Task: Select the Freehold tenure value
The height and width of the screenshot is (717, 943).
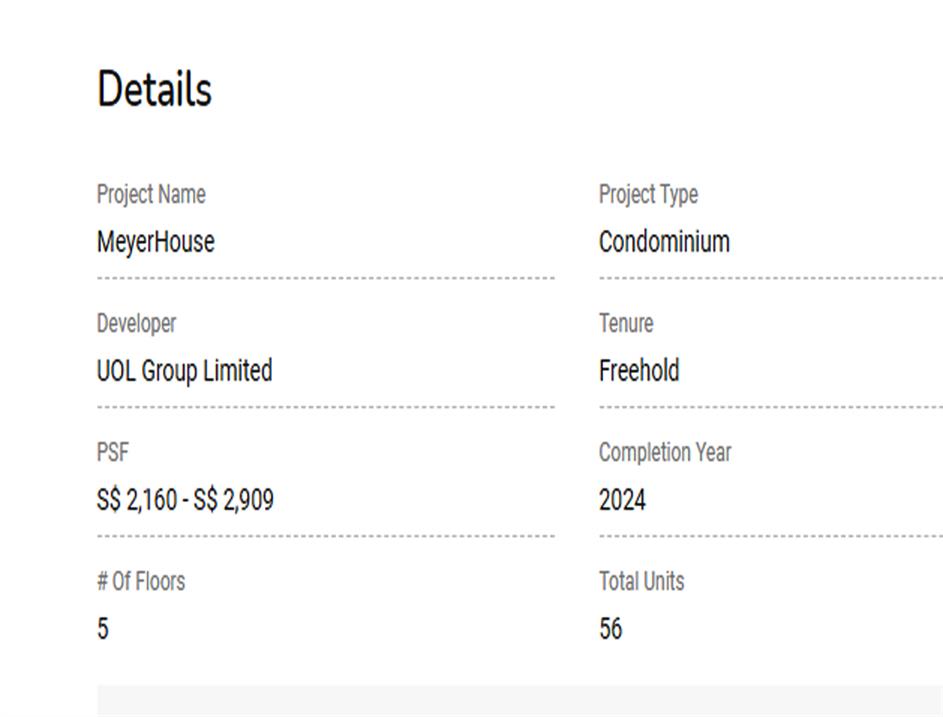Action: (639, 371)
